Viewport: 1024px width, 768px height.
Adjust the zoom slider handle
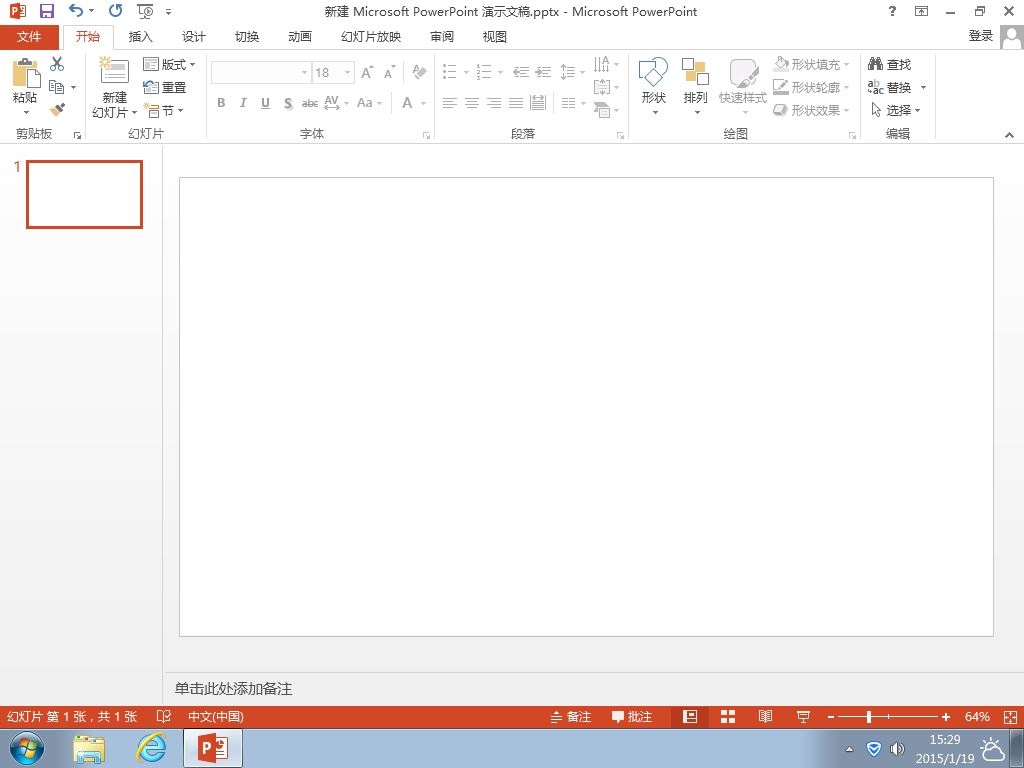[869, 717]
